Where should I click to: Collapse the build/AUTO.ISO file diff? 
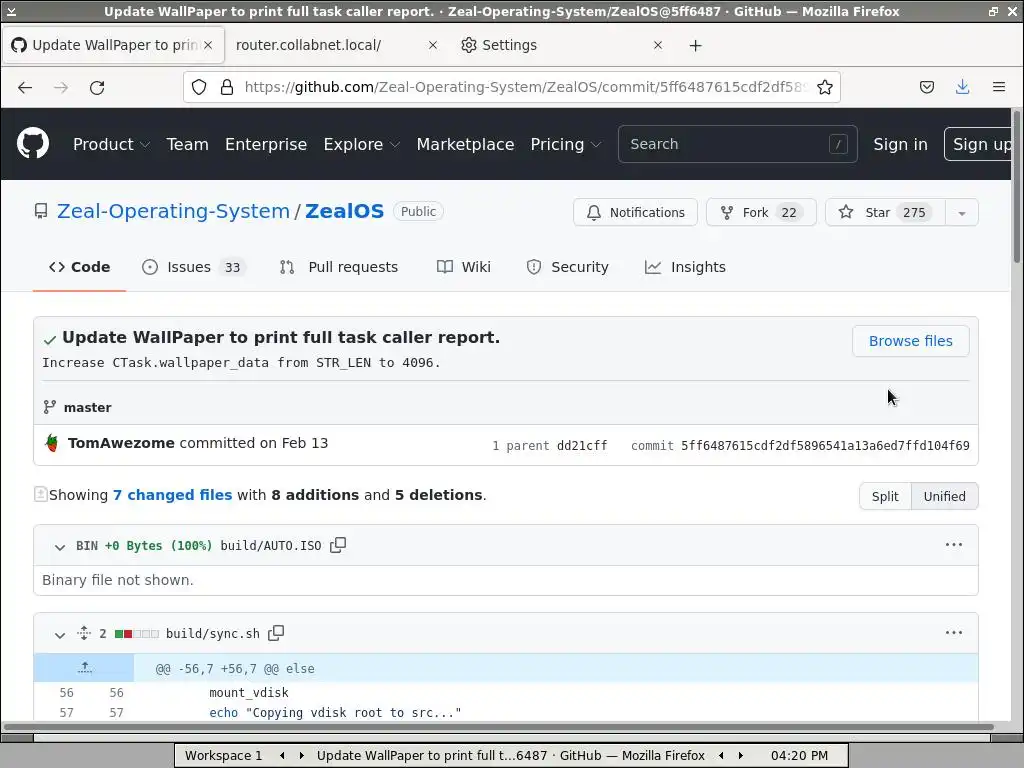(x=59, y=547)
